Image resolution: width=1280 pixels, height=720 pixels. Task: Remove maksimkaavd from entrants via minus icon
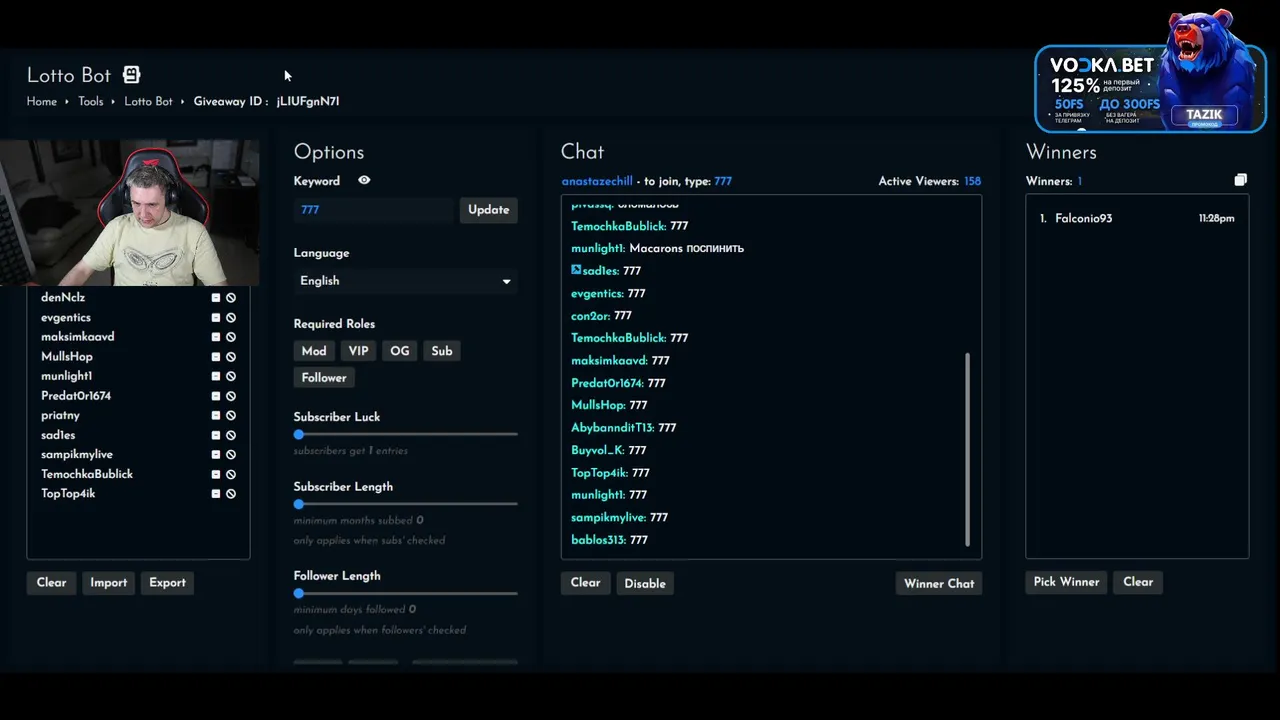click(x=215, y=337)
